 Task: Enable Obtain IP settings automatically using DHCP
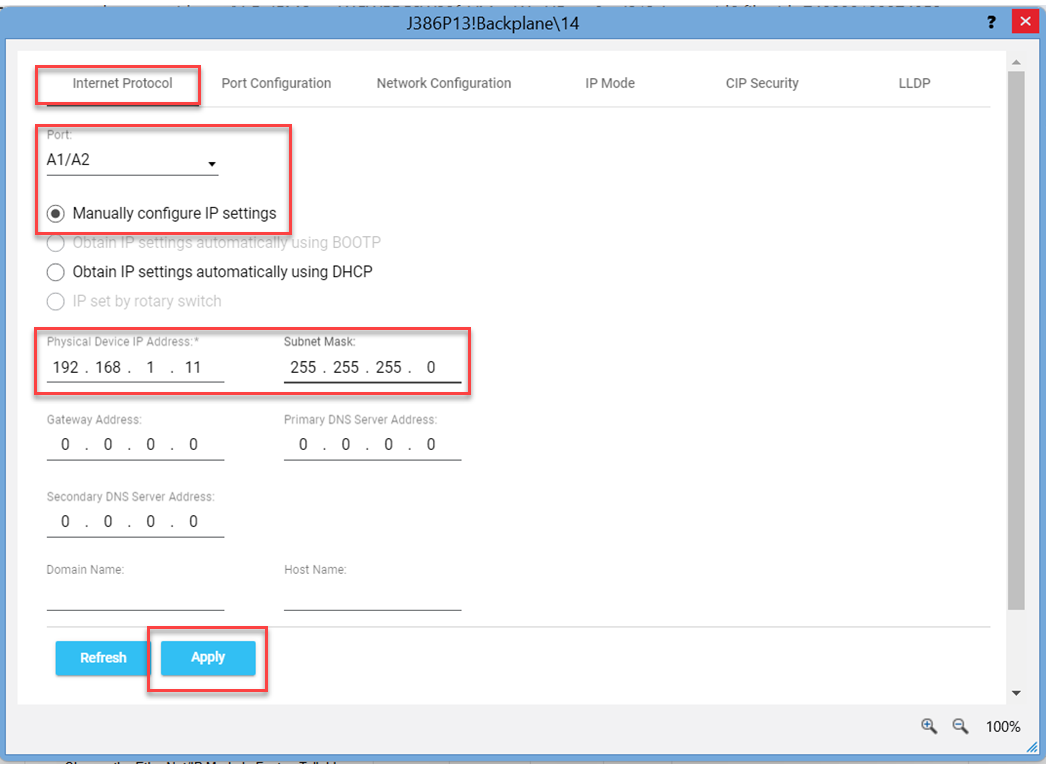[55, 271]
